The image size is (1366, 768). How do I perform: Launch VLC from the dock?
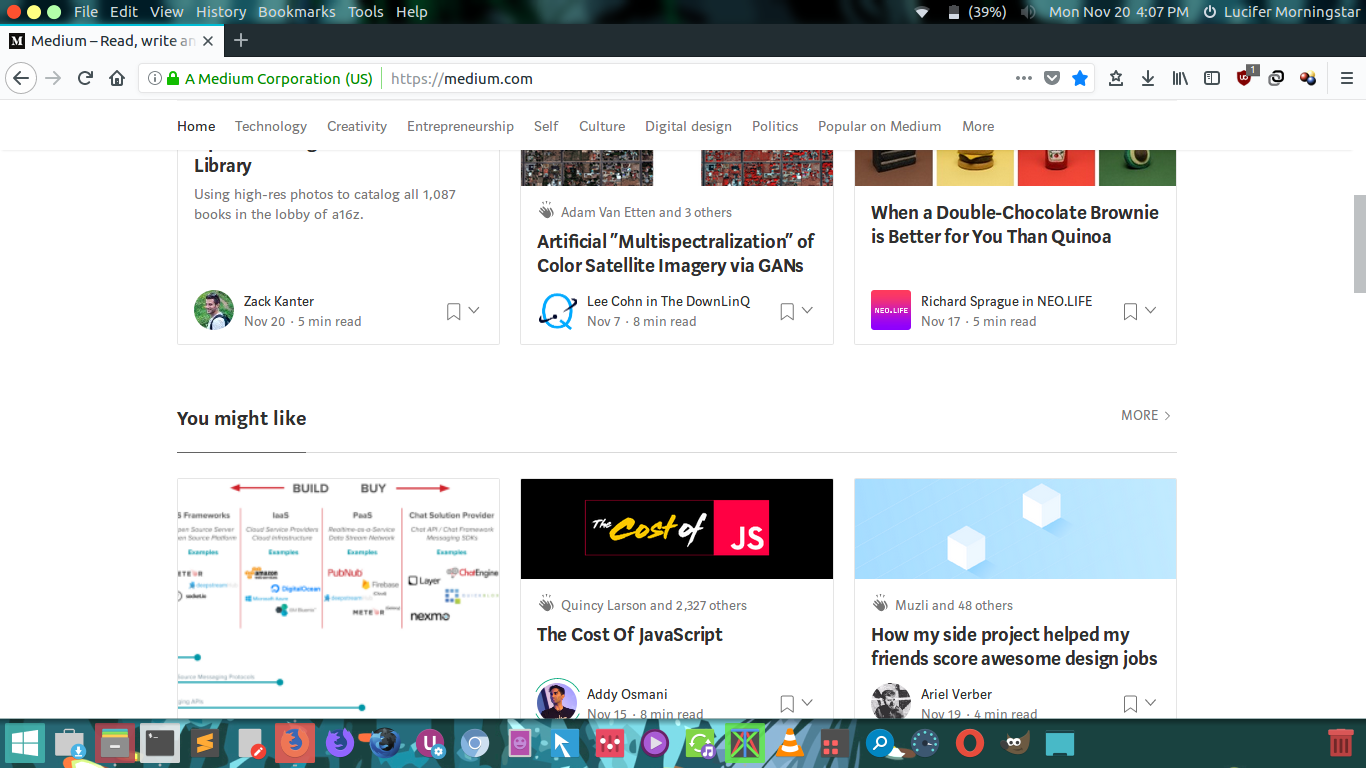[x=790, y=743]
